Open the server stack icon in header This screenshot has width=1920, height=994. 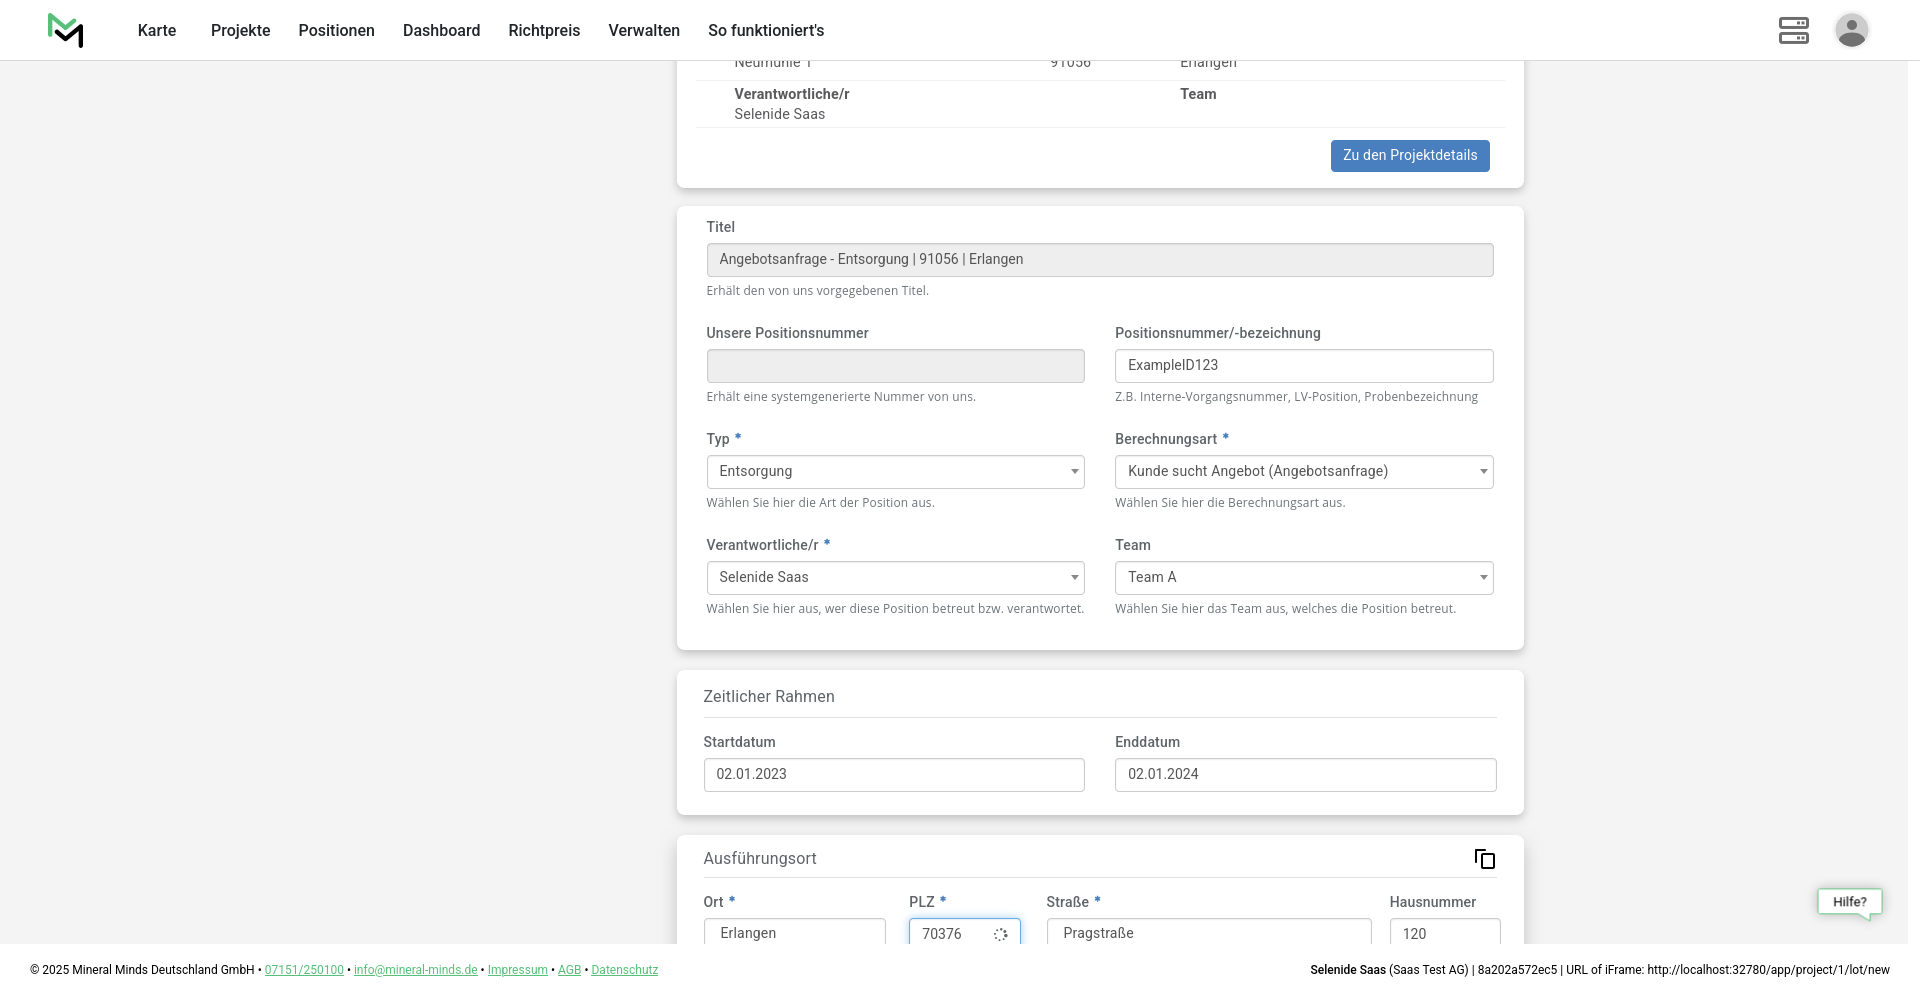click(1793, 30)
